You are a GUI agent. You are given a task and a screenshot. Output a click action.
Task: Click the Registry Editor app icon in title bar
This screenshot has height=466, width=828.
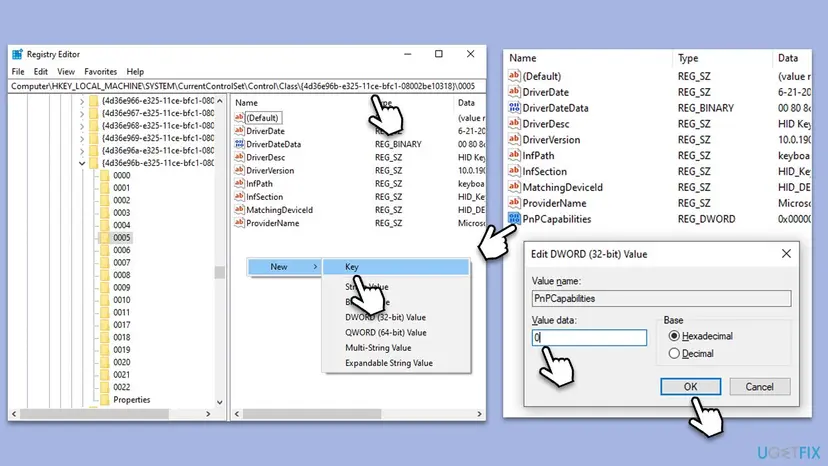point(17,54)
